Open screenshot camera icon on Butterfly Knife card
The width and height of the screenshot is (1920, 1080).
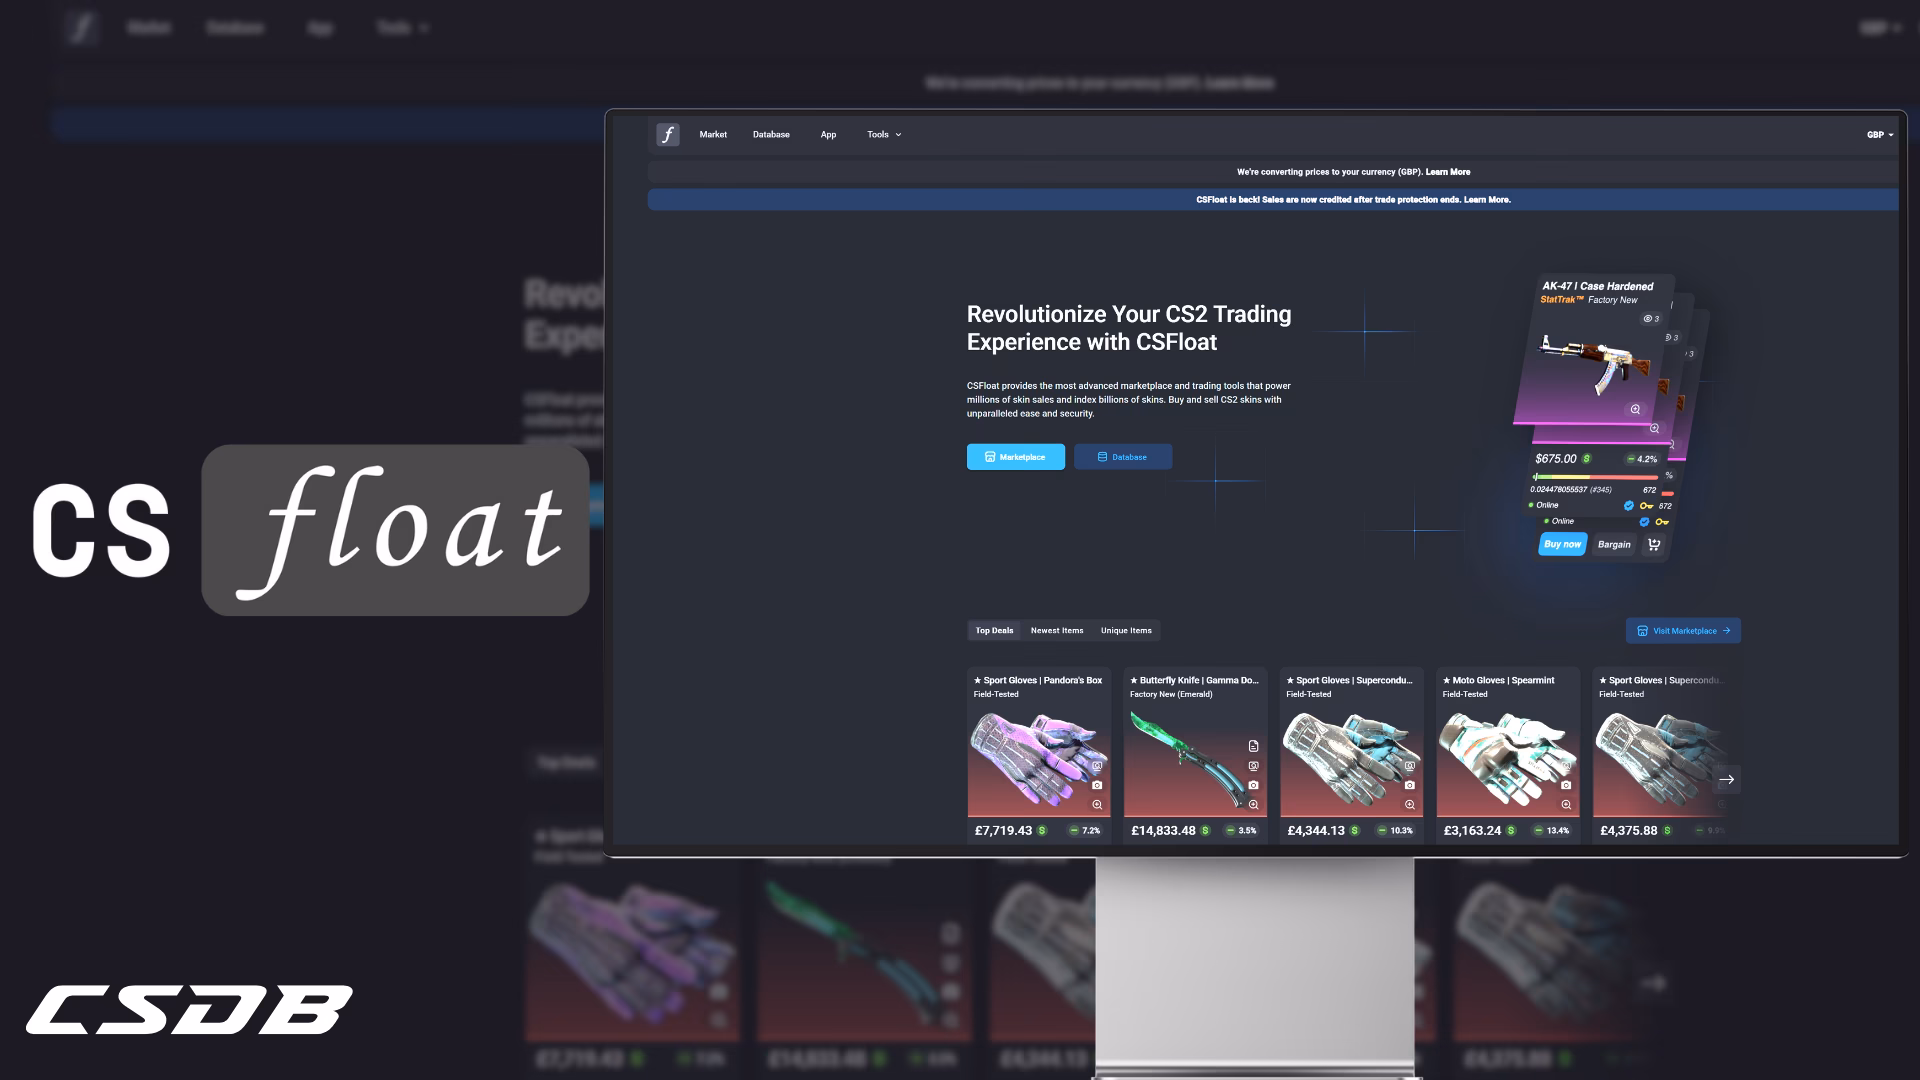click(x=1253, y=785)
